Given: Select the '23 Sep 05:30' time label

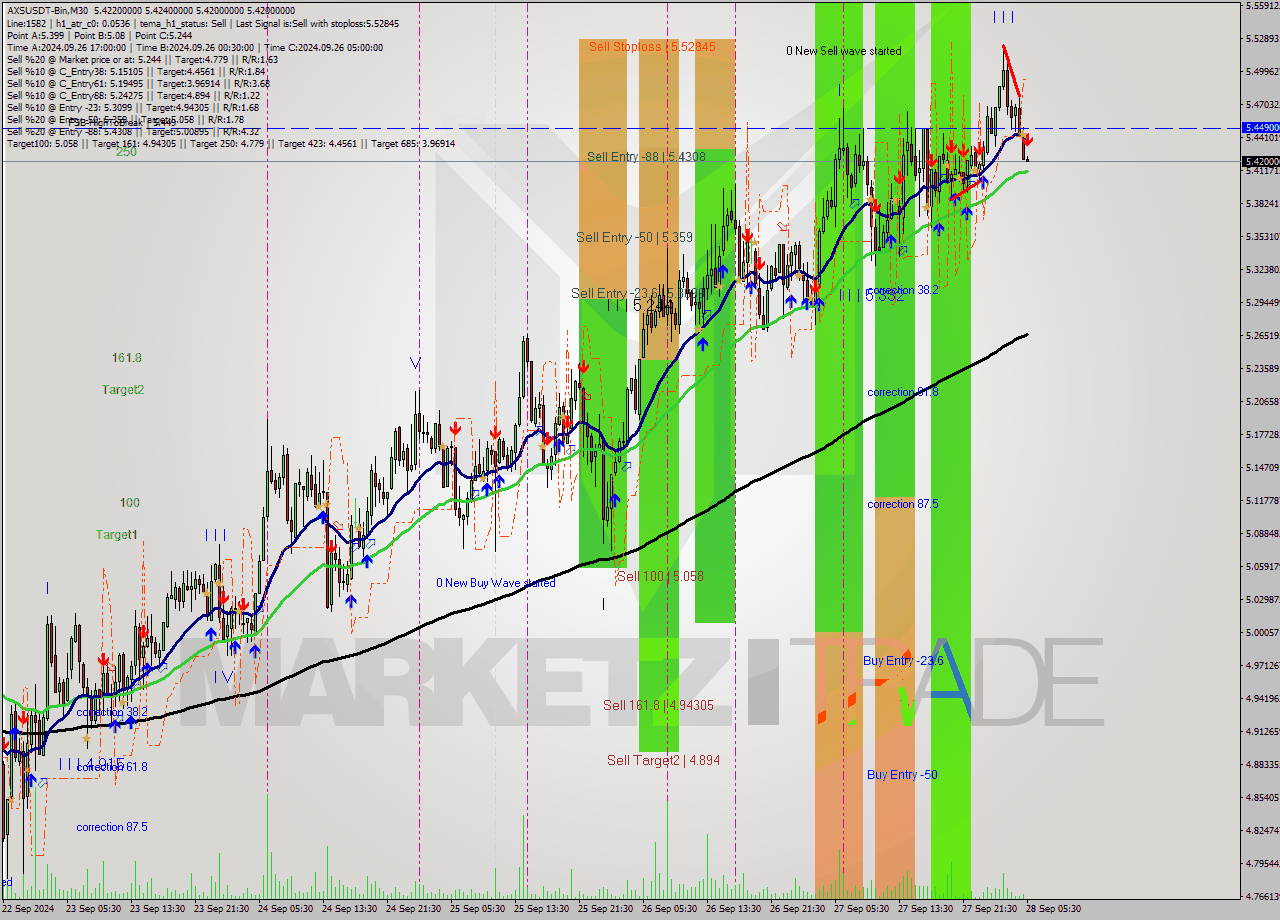Looking at the screenshot, I should 93,909.
